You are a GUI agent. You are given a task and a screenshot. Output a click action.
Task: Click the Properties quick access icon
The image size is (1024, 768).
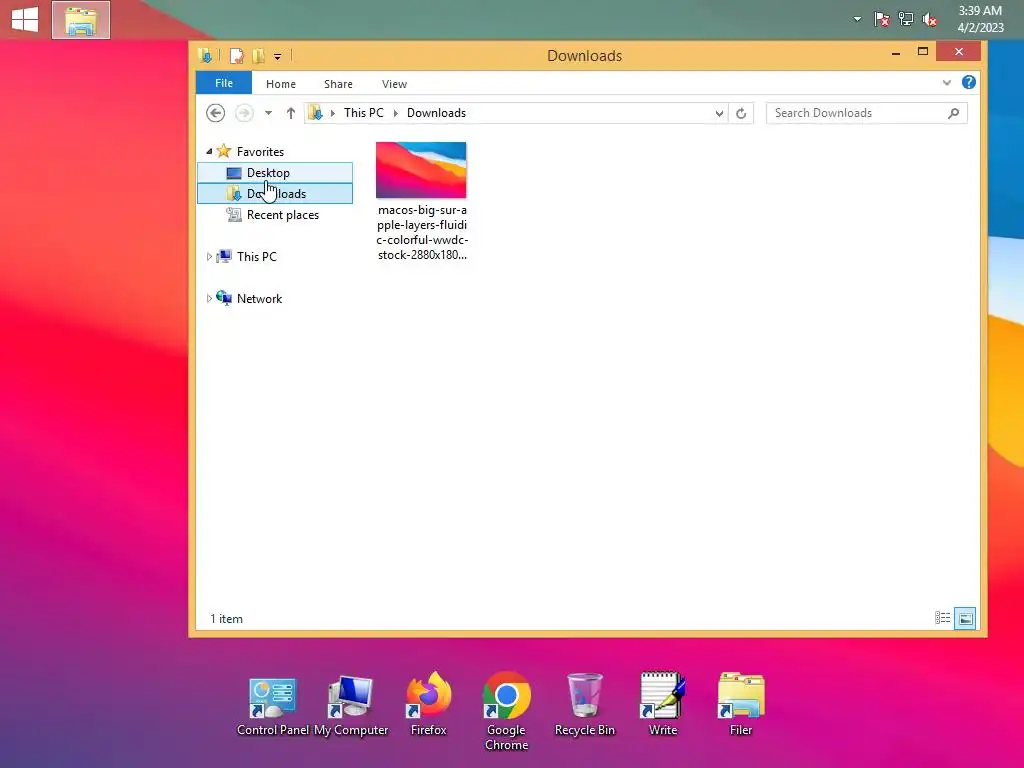click(236, 56)
